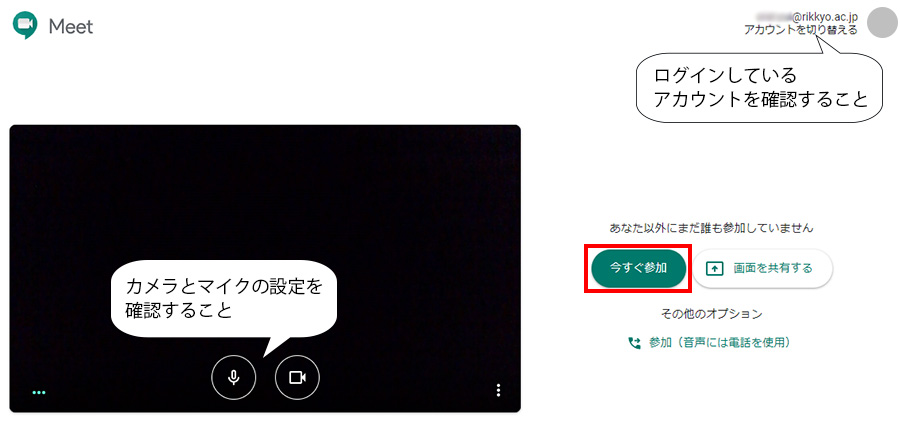Click the カメラとマイクの設定を確認すること callout

coord(223,299)
